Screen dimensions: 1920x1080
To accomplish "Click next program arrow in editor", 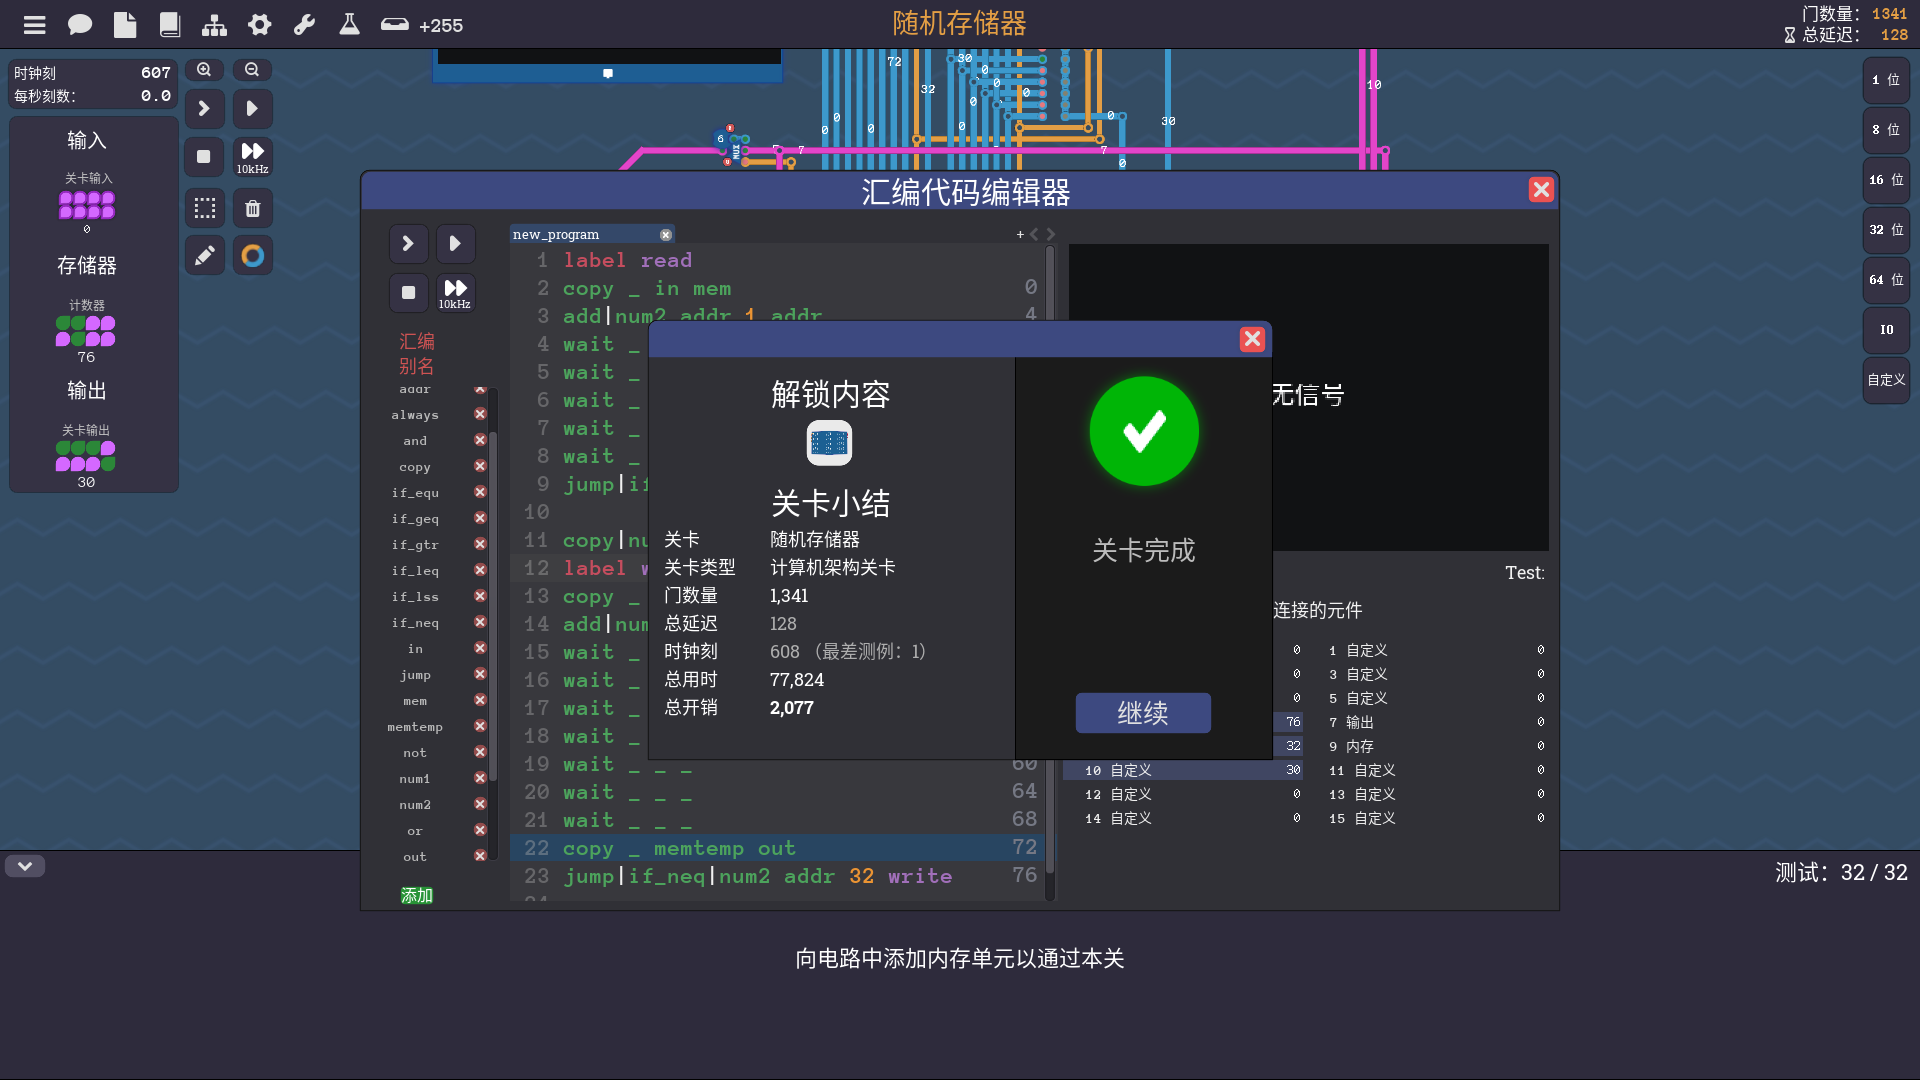I will point(1051,234).
